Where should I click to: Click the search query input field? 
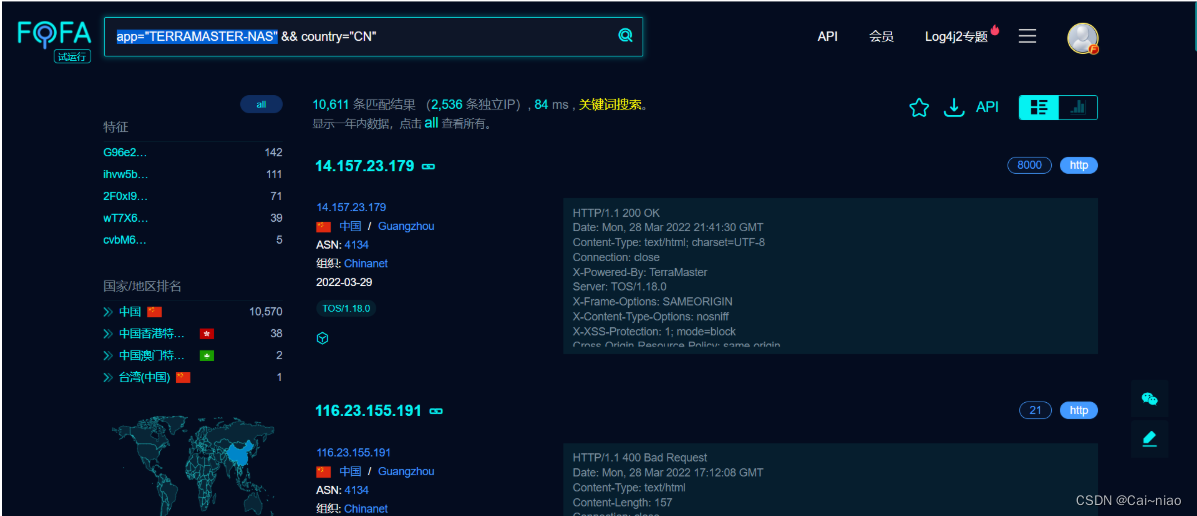tap(373, 36)
